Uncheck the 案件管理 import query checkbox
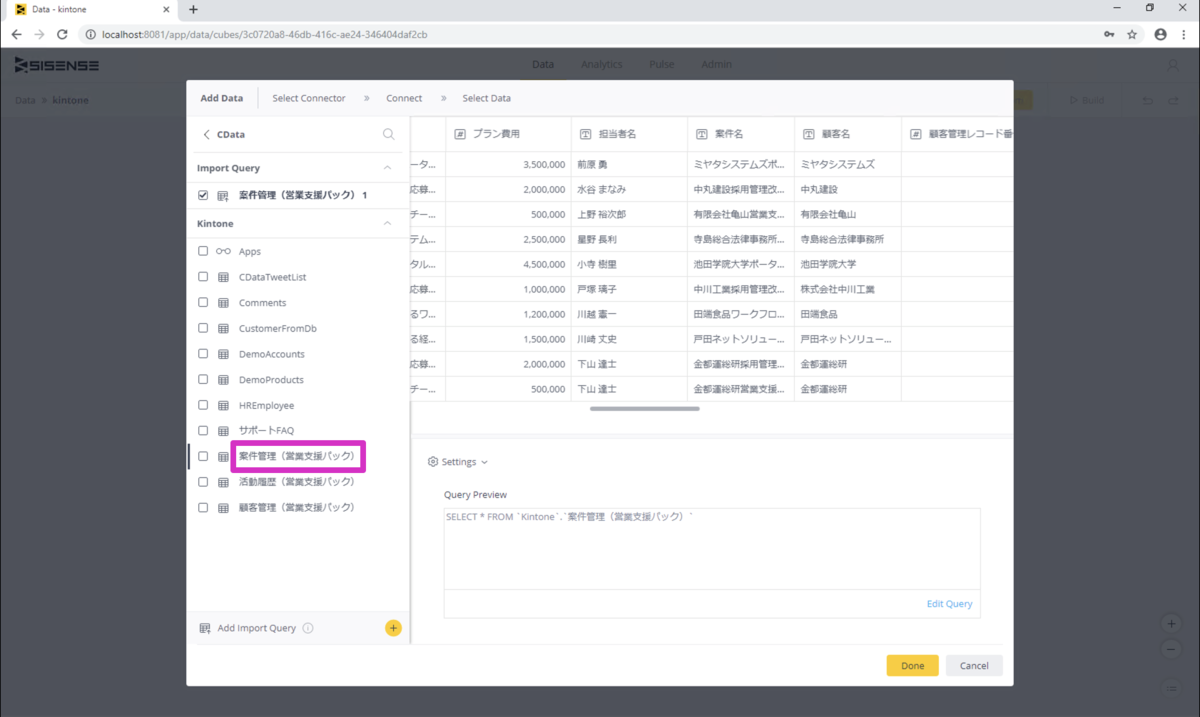This screenshot has width=1200, height=717. coord(204,195)
